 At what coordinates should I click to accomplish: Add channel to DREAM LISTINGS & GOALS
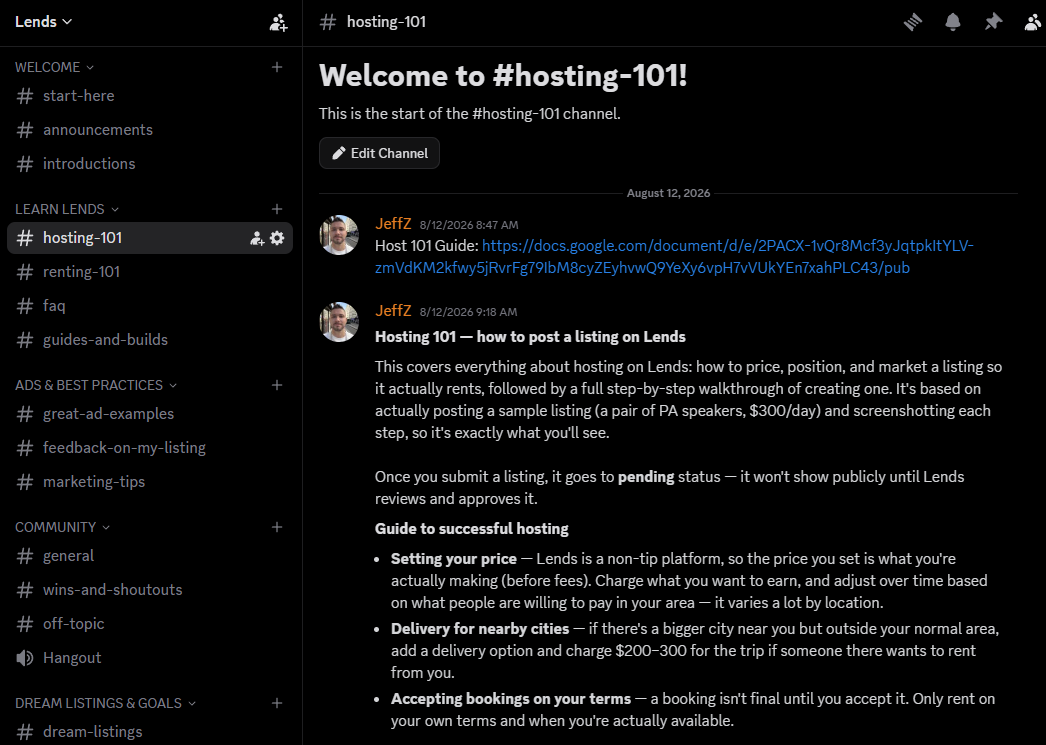click(x=277, y=703)
